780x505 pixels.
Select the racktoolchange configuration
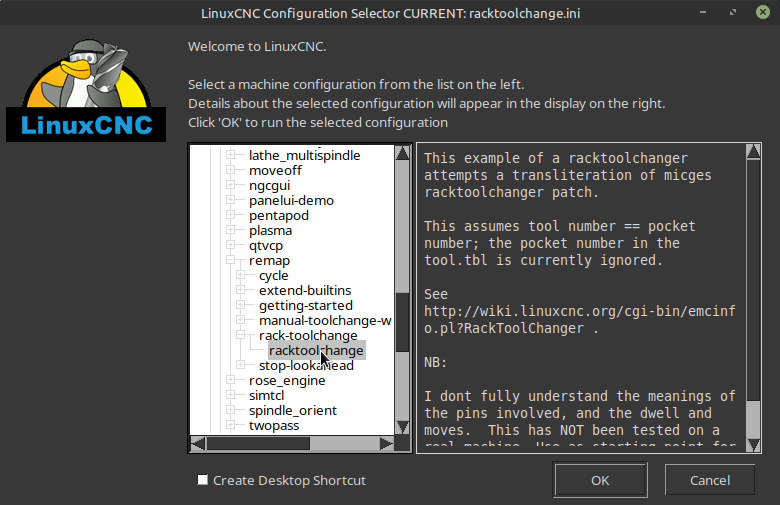316,351
